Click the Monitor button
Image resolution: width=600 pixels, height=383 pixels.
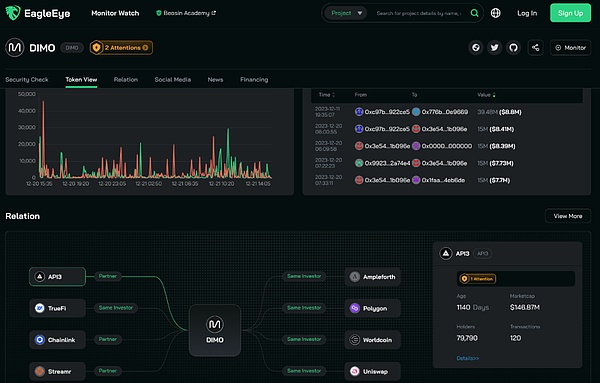pos(571,47)
